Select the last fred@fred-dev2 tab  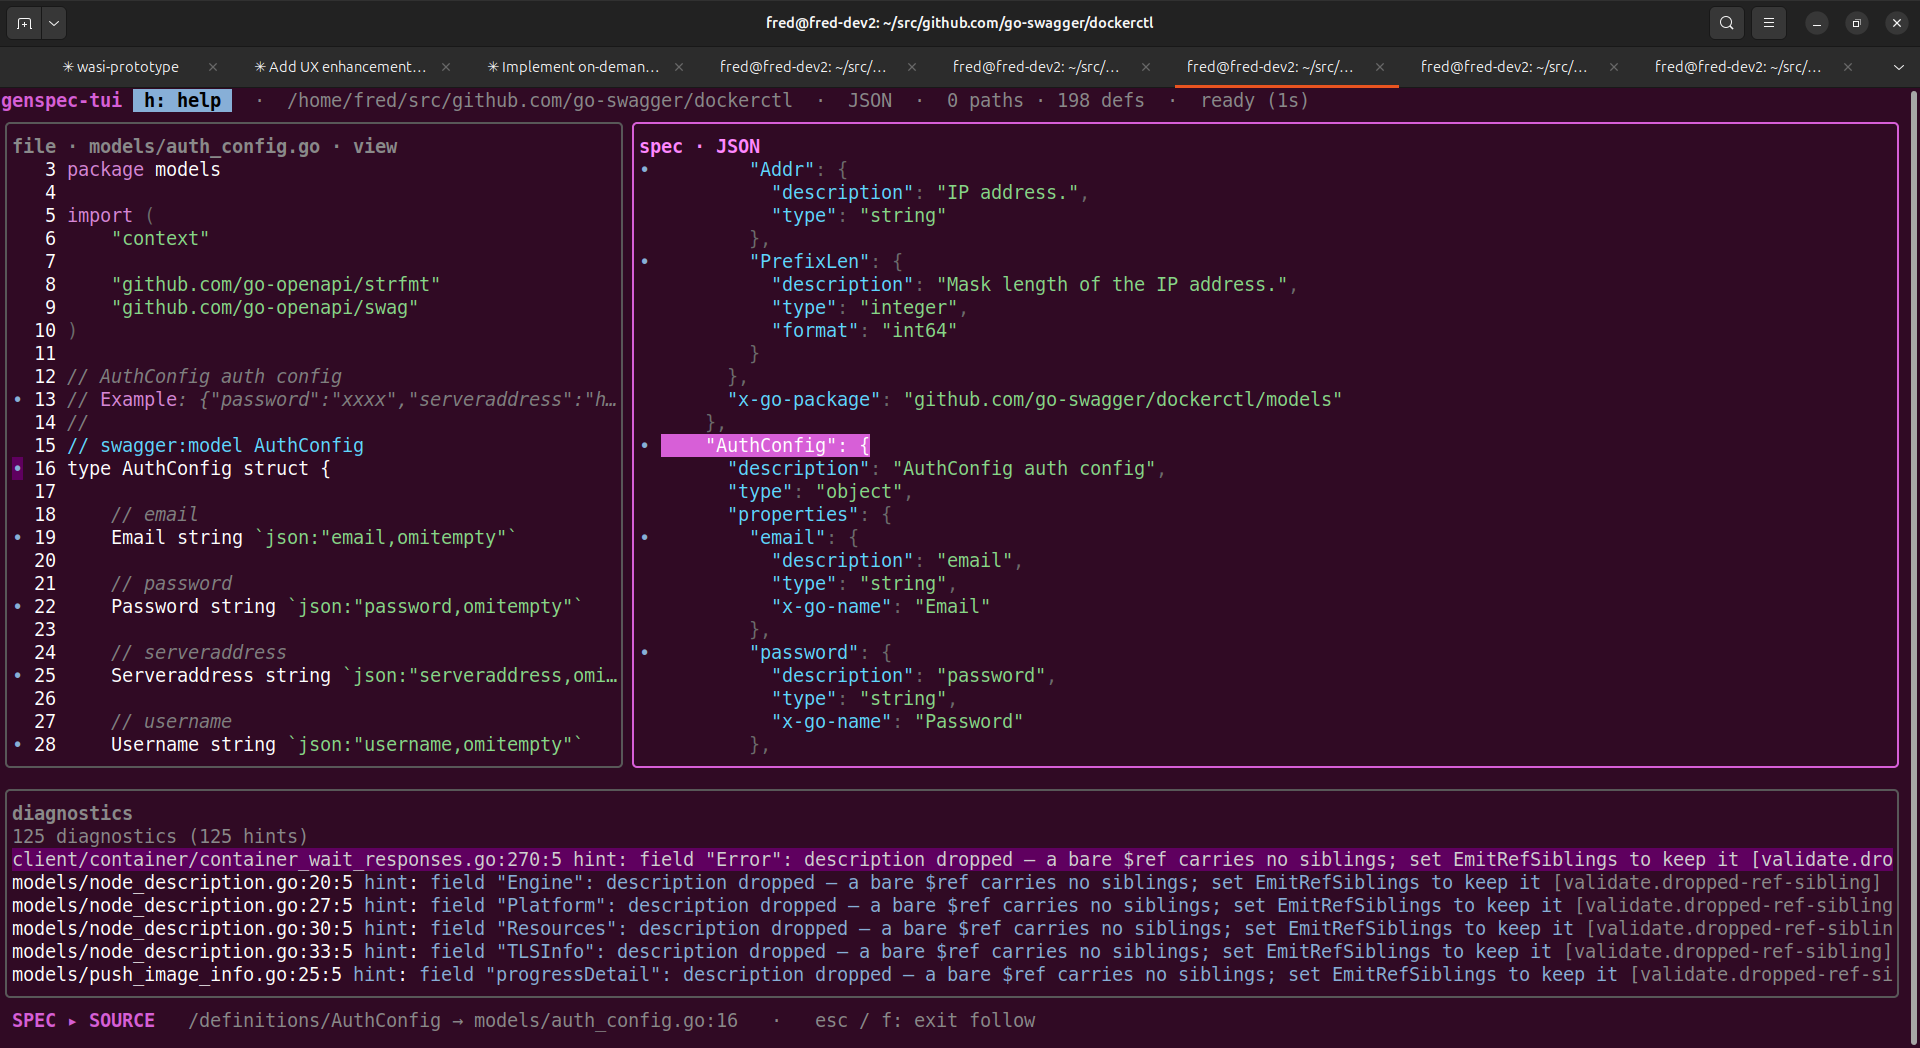click(1738, 67)
